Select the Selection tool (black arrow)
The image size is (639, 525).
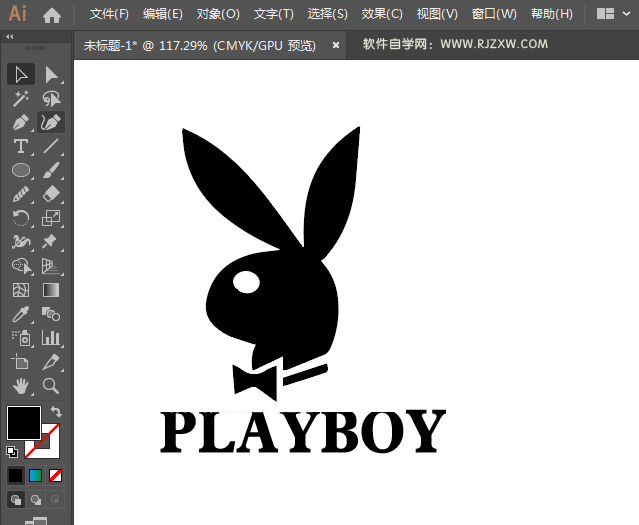coord(21,75)
